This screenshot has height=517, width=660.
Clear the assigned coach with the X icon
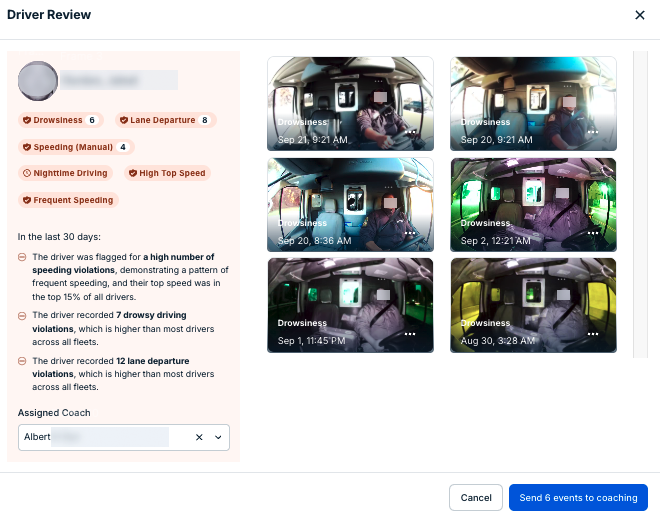[x=199, y=437]
